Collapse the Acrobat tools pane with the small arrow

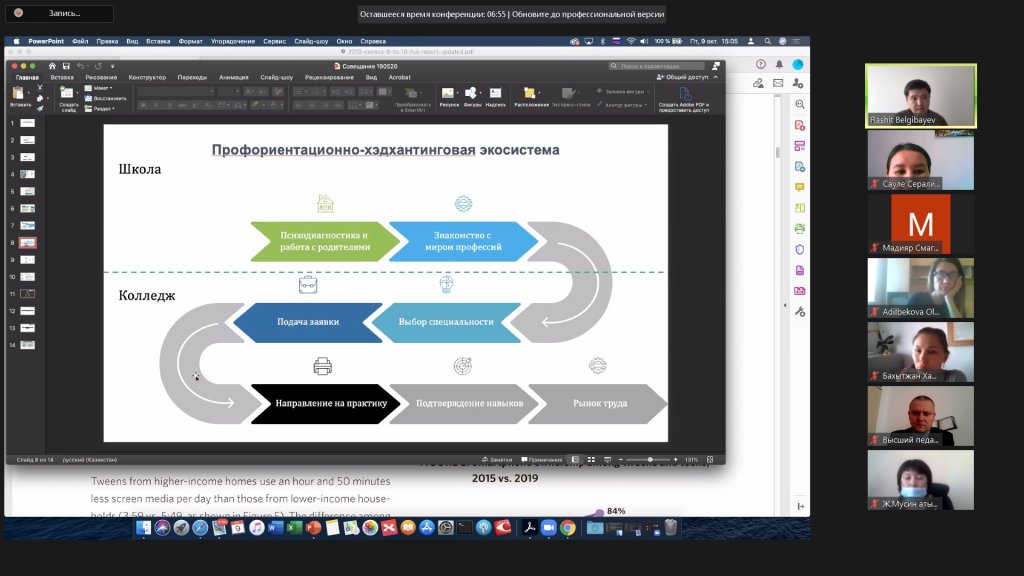[785, 305]
